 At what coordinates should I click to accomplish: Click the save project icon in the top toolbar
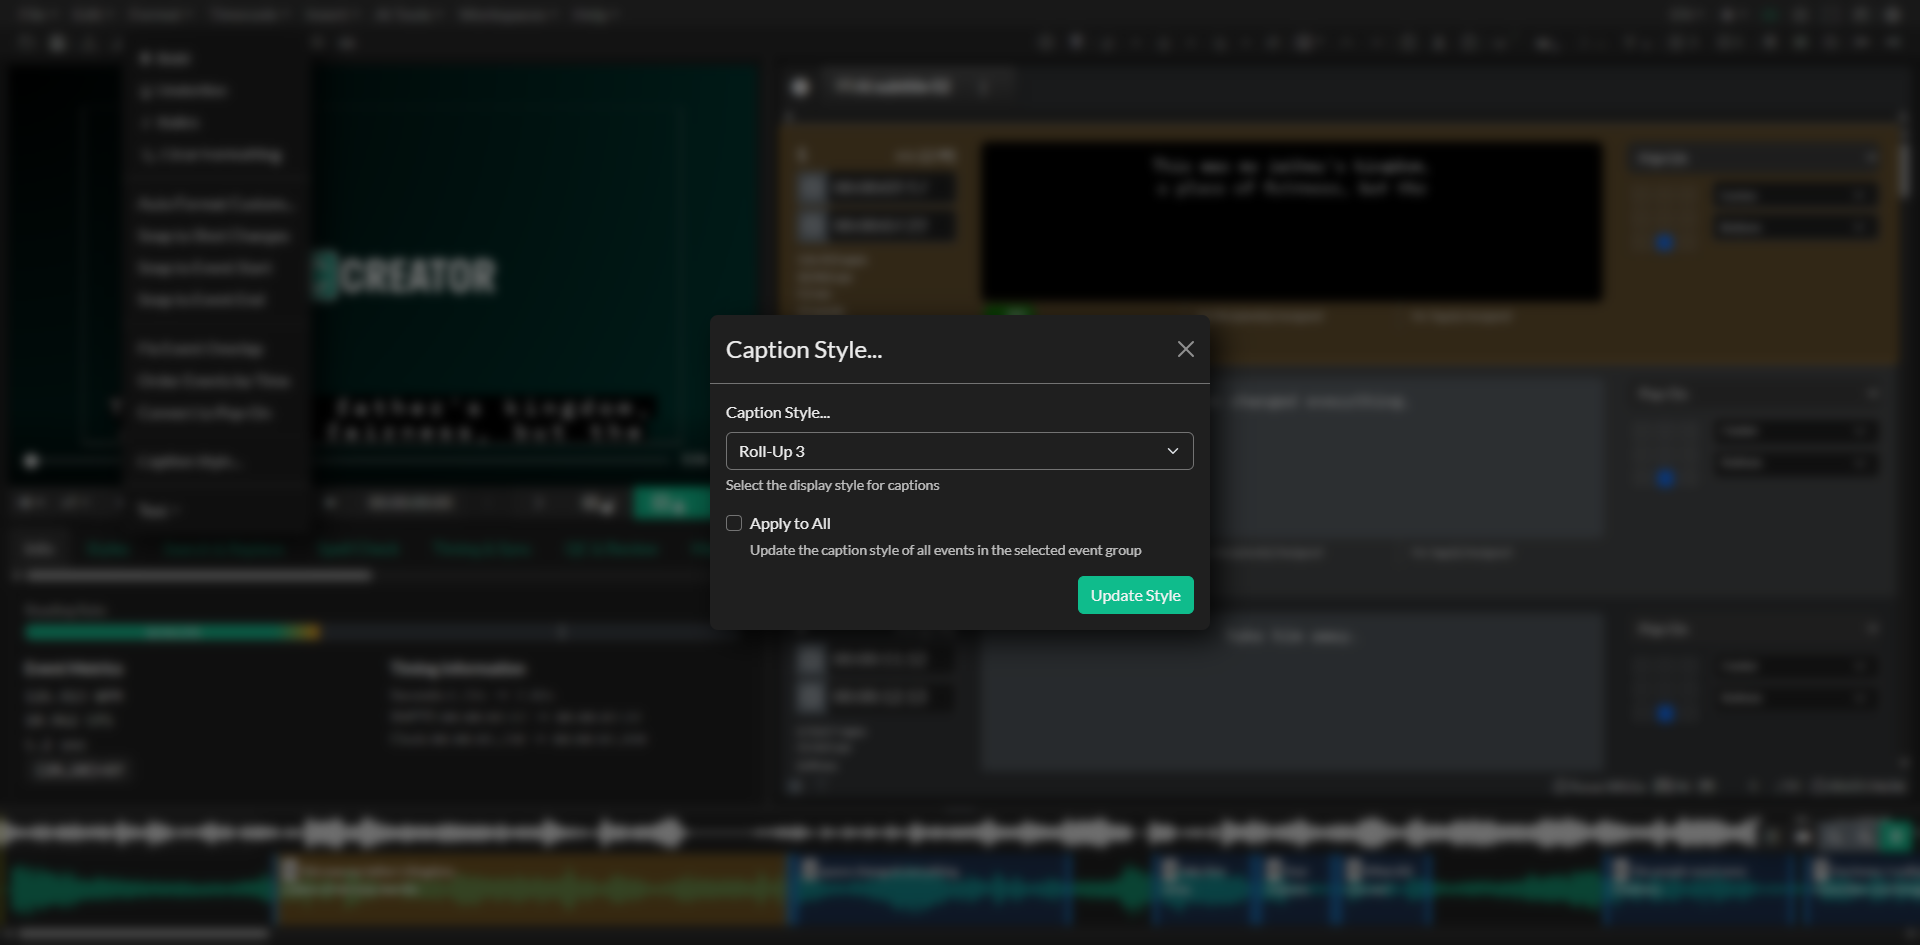pyautogui.click(x=57, y=43)
